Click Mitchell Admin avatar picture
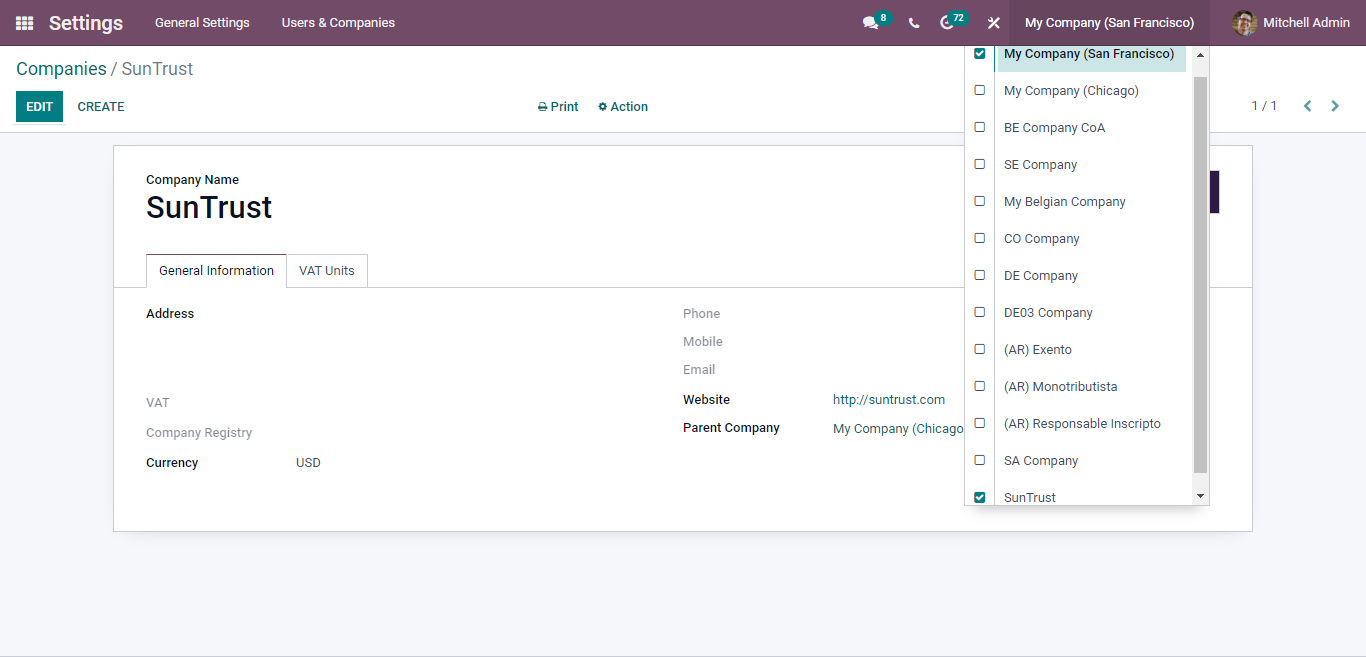The width and height of the screenshot is (1366, 657). pos(1244,23)
